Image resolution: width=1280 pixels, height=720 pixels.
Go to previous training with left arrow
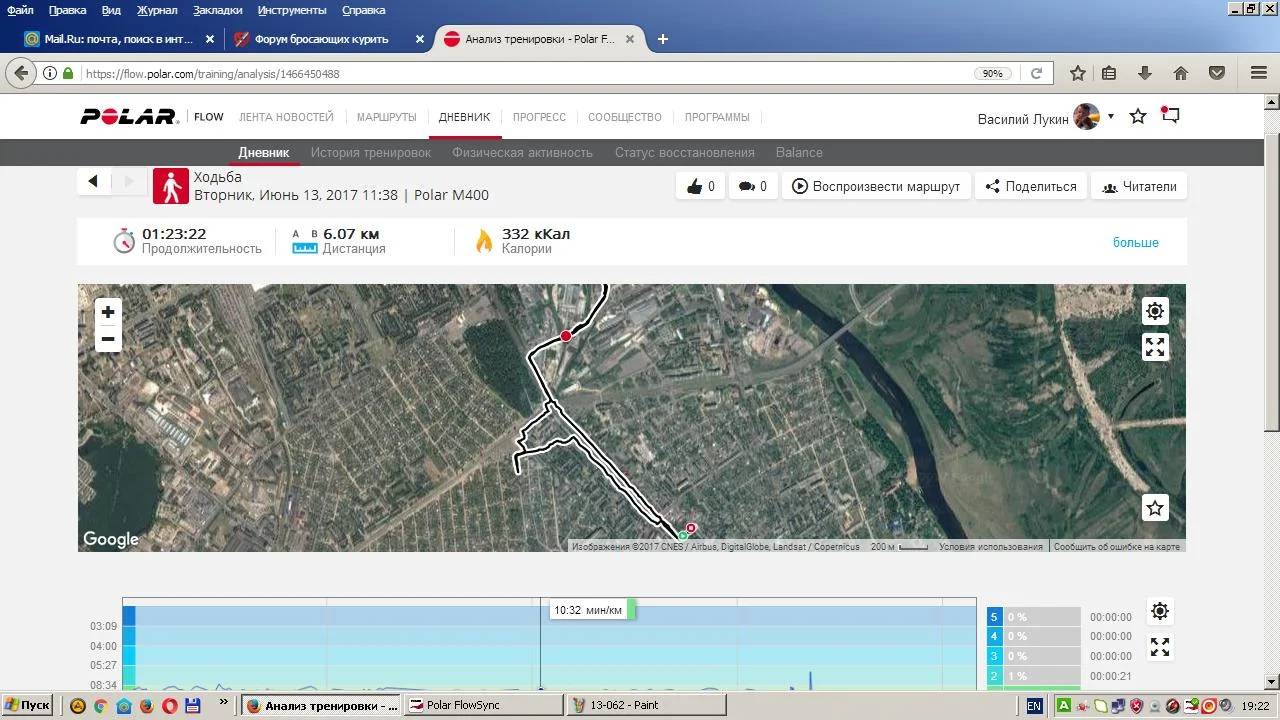tap(93, 181)
